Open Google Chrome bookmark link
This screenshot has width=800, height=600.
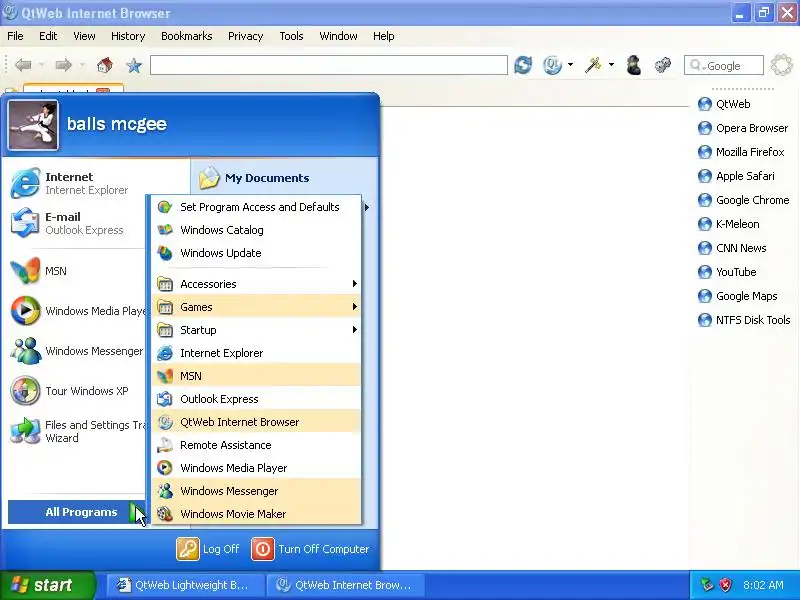pyautogui.click(x=743, y=200)
